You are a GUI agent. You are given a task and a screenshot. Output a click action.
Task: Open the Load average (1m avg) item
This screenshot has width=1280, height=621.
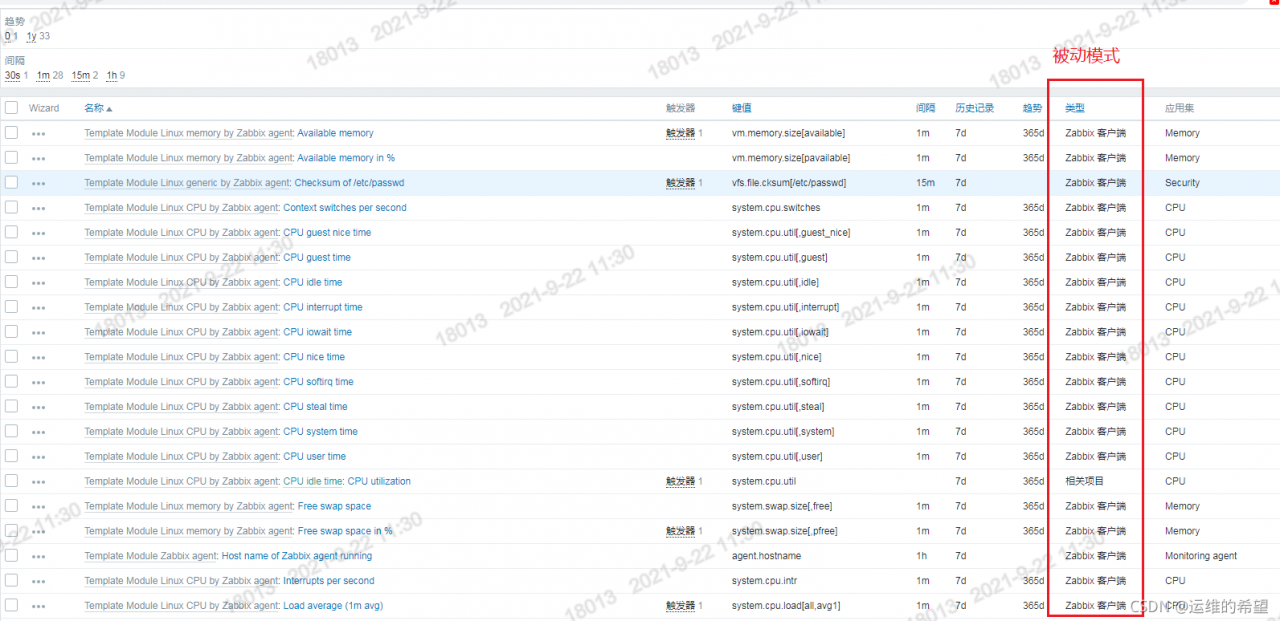[333, 606]
